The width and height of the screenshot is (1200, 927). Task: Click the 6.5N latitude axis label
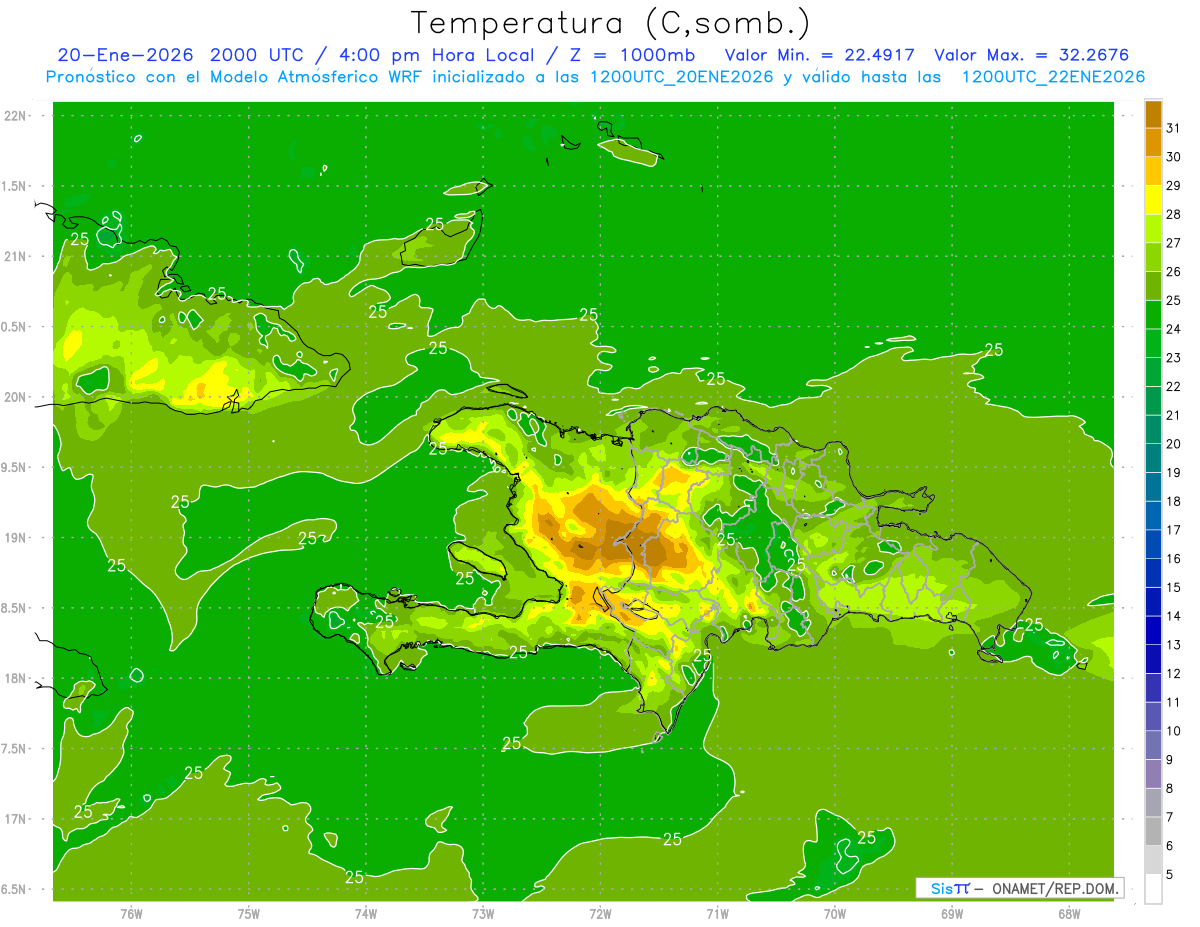pos(13,889)
